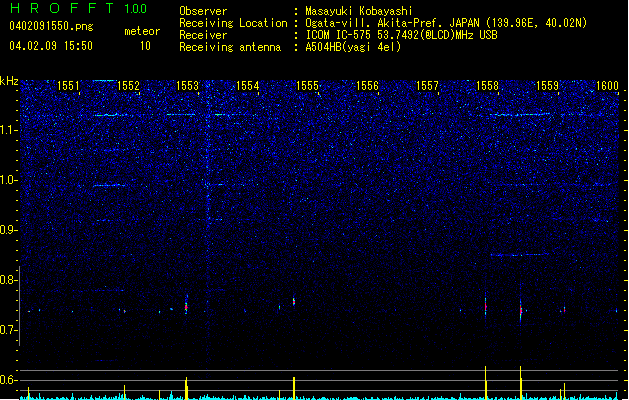The height and width of the screenshot is (400, 629).
Task: Click the meteor echo just before 1553
Action: point(186,306)
